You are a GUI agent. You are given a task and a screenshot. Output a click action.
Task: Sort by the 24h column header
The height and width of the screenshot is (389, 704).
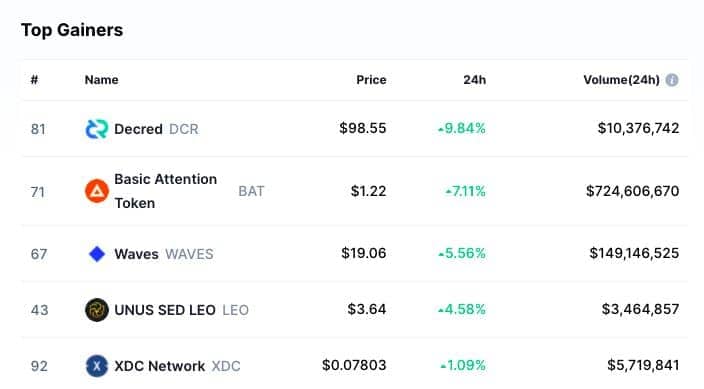(475, 80)
